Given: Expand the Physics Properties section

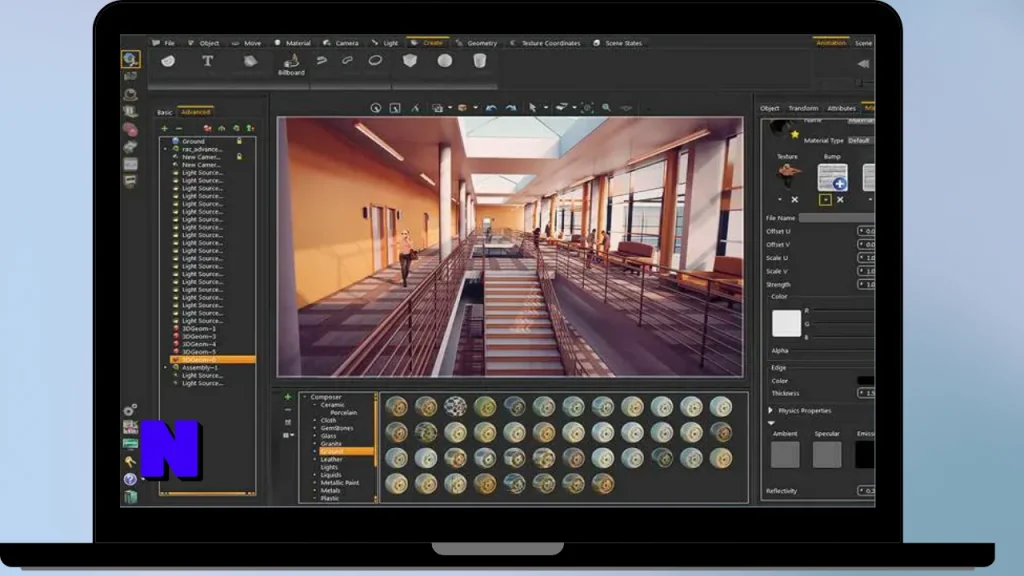Looking at the screenshot, I should 771,411.
